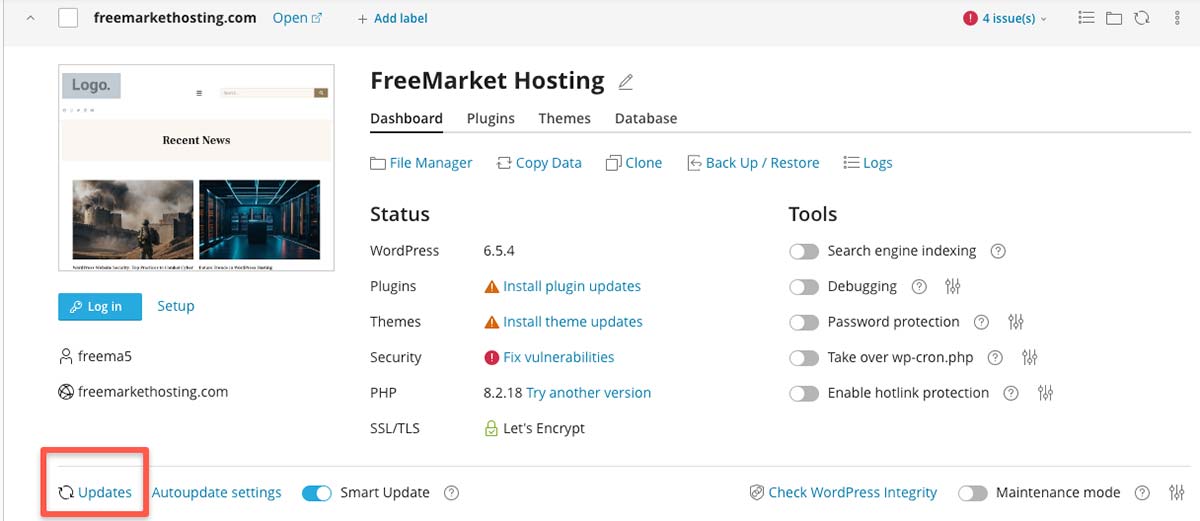Open Debugging settings sliders icon

952,287
